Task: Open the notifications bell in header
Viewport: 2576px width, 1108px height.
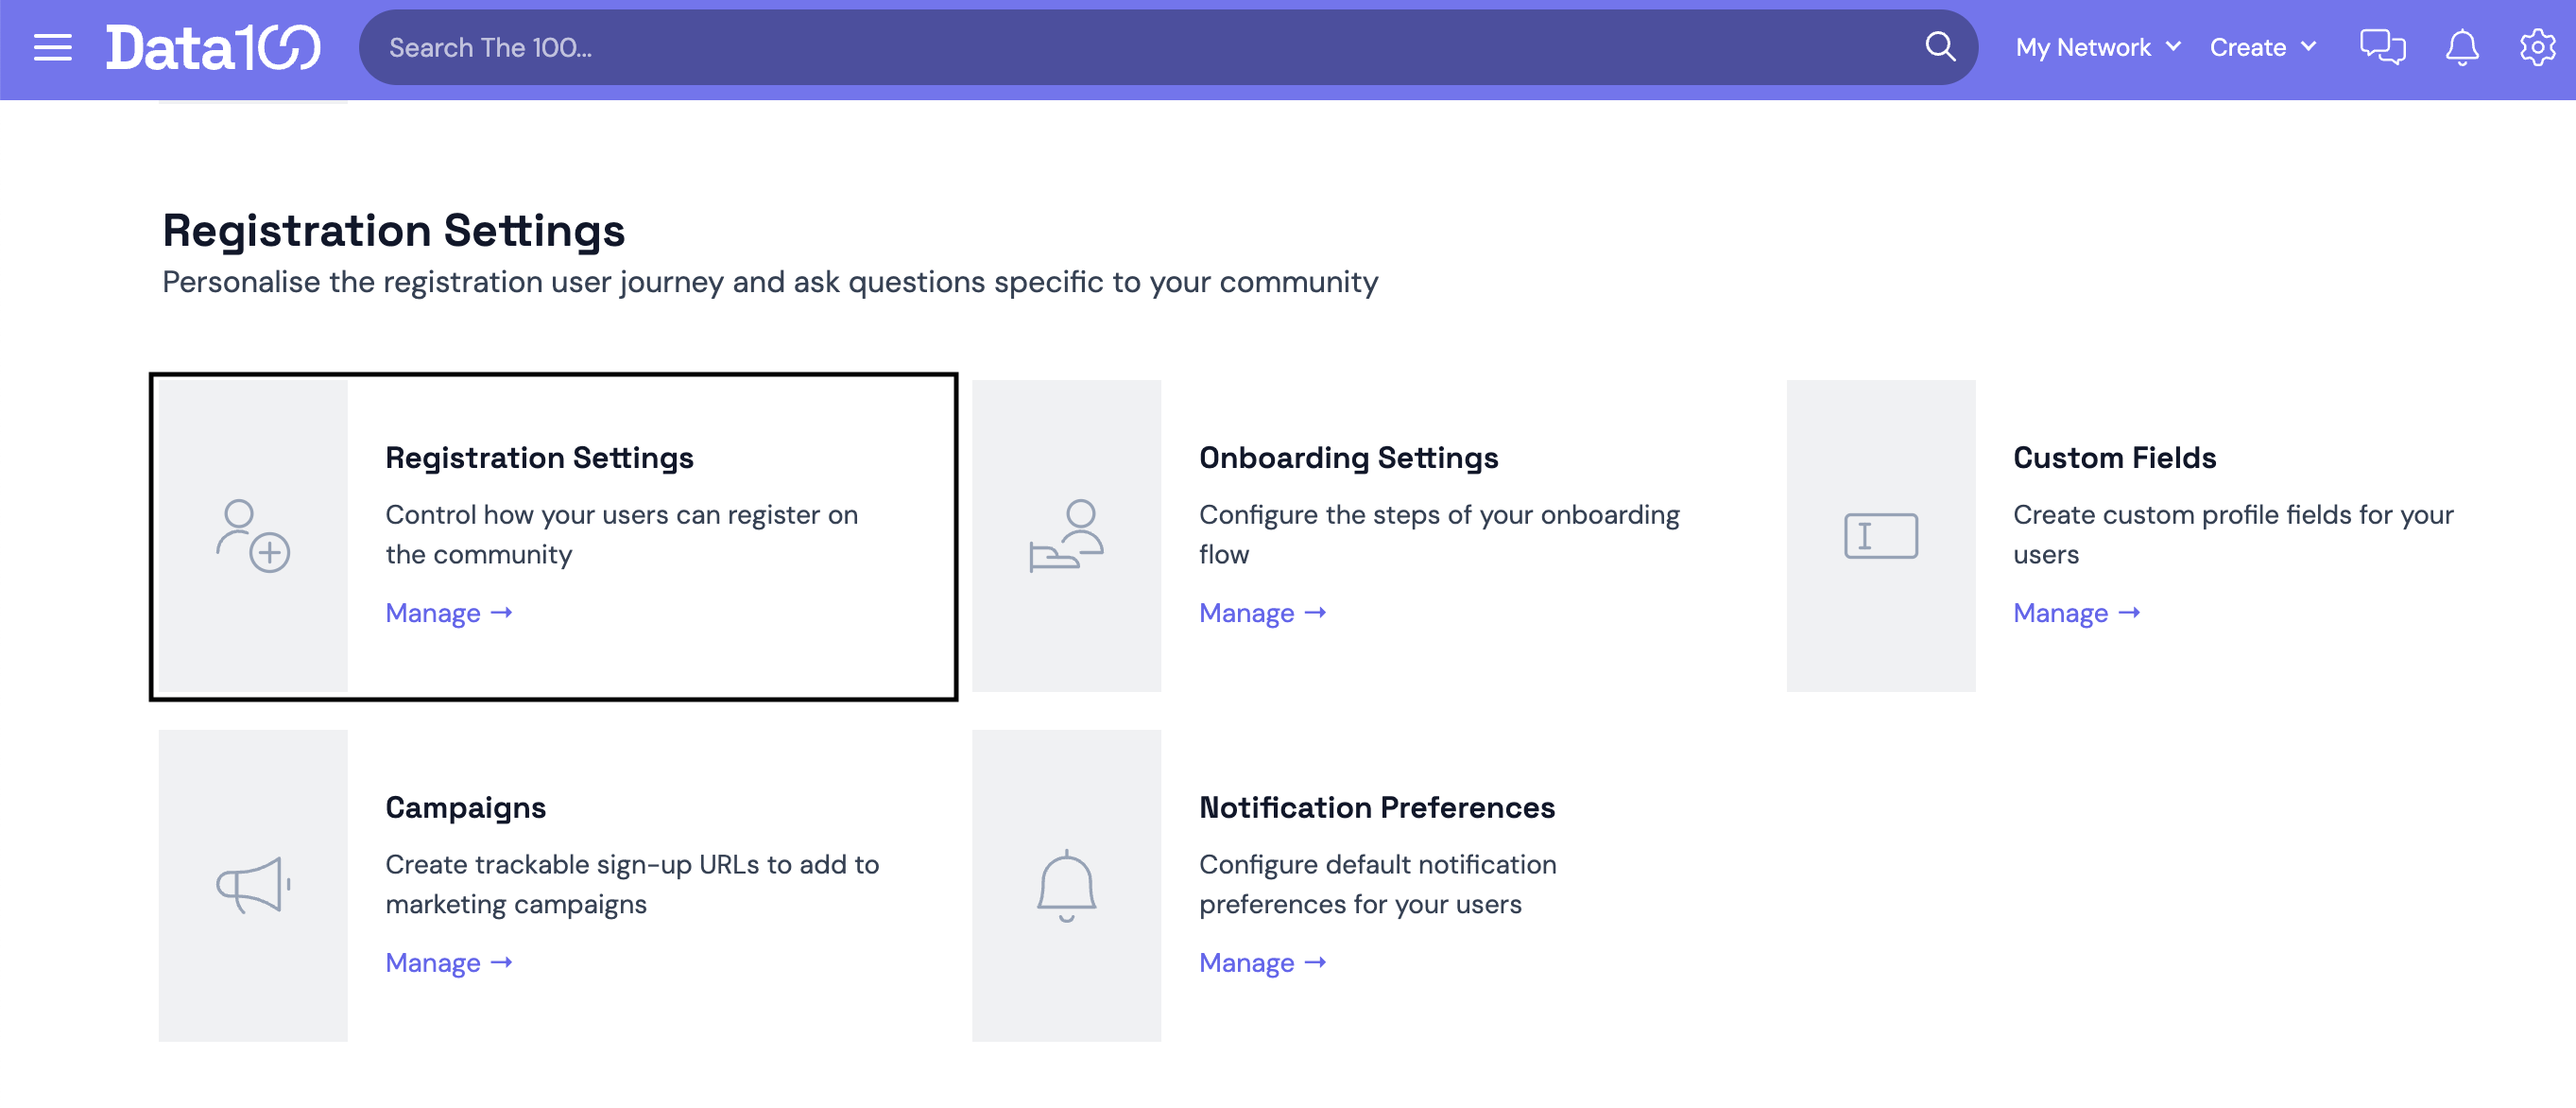Action: click(x=2461, y=47)
